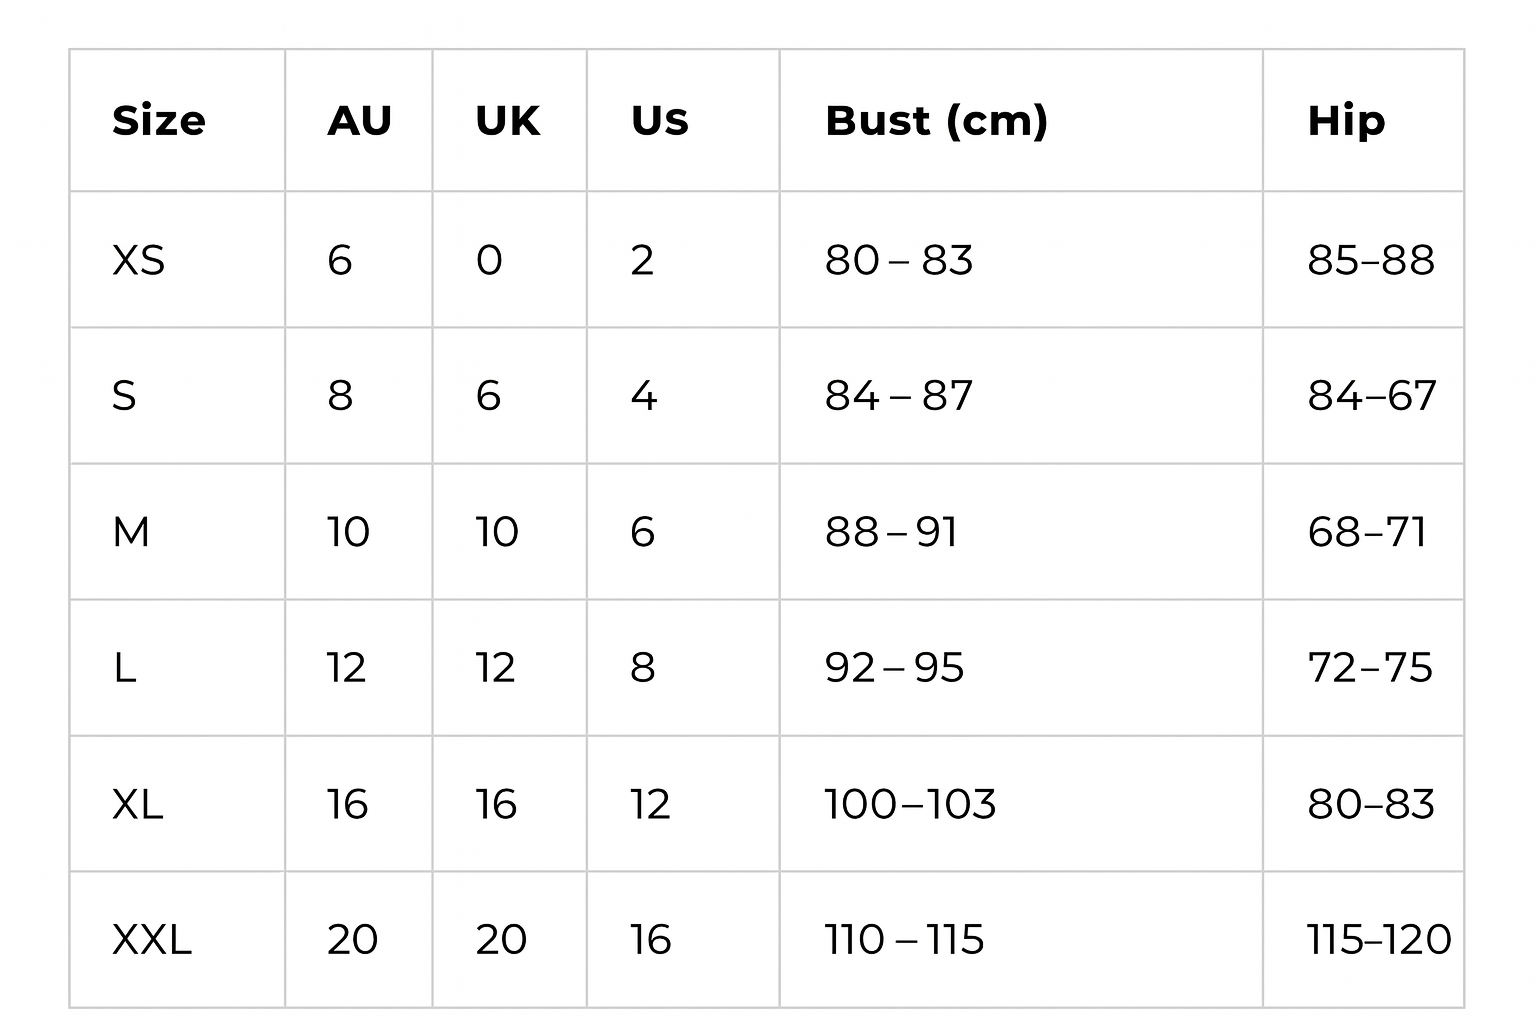Click the hip range 84–67
1536x1024 pixels.
coord(1371,396)
